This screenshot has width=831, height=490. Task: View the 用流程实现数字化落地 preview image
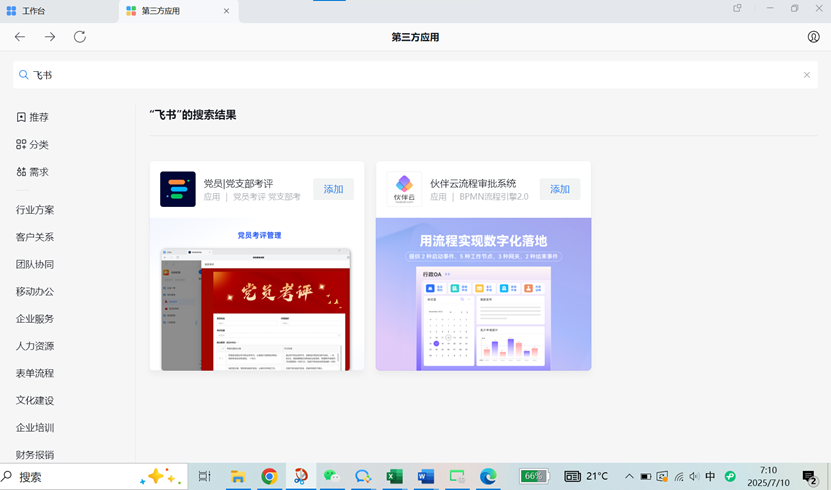pyautogui.click(x=483, y=294)
